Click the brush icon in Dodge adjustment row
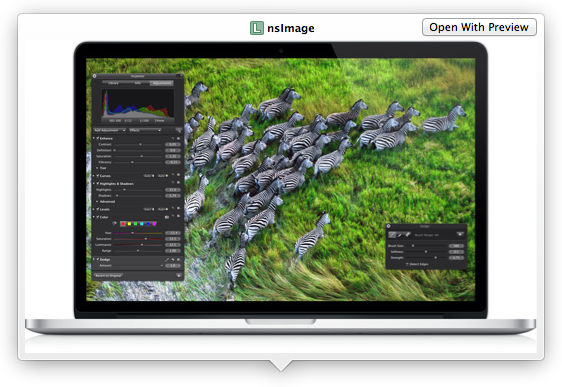Image resolution: width=562 pixels, height=387 pixels. tap(167, 260)
